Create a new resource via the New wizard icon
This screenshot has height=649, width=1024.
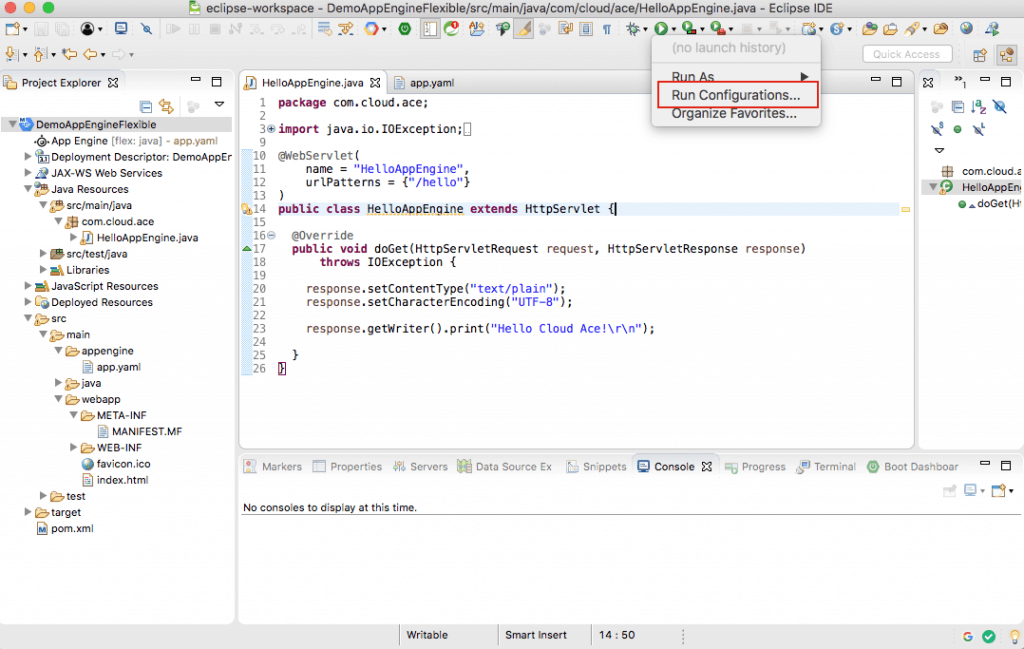pyautogui.click(x=12, y=30)
